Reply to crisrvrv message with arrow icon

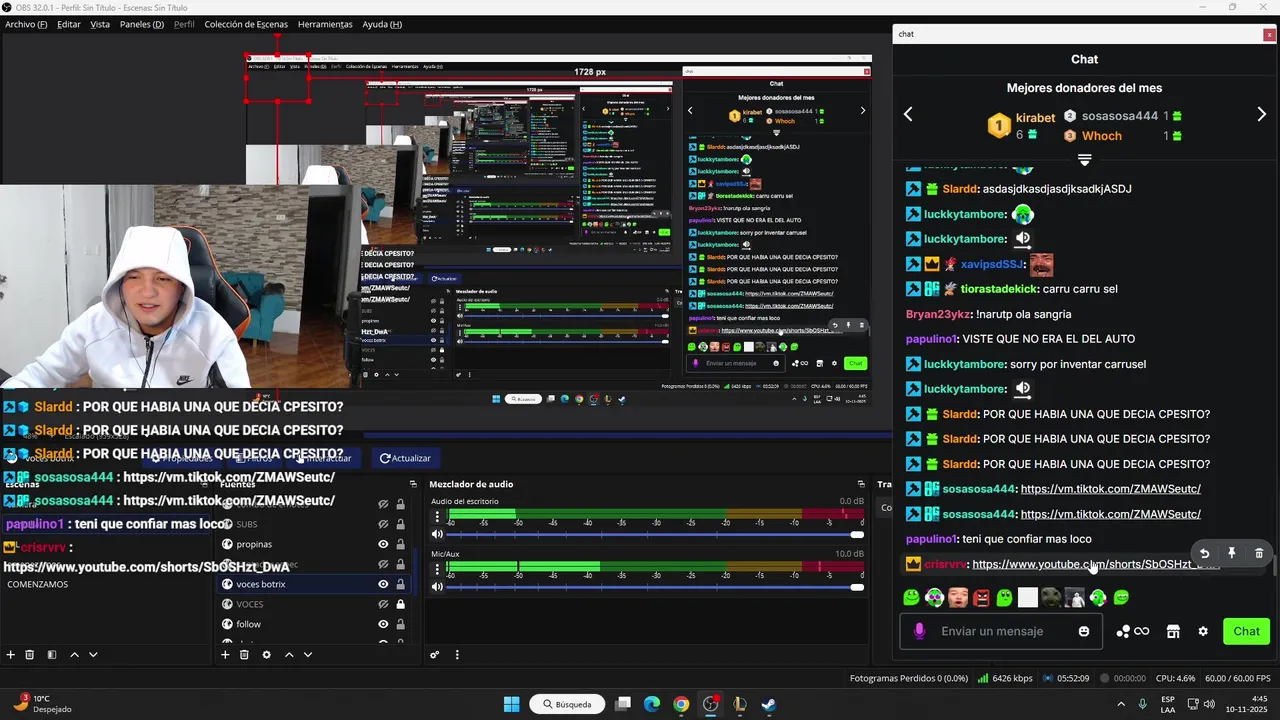point(1205,553)
